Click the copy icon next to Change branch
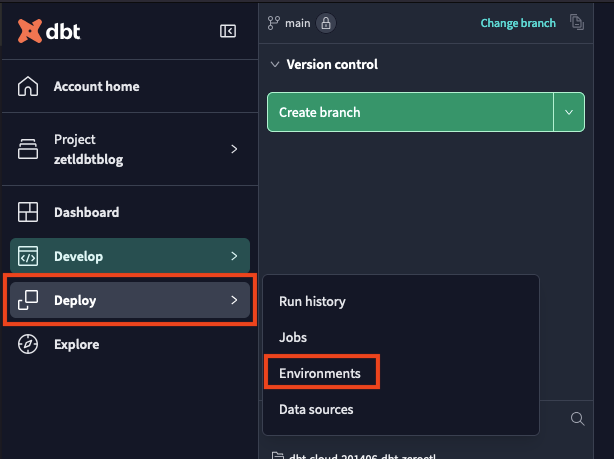The image size is (614, 459). tap(577, 23)
